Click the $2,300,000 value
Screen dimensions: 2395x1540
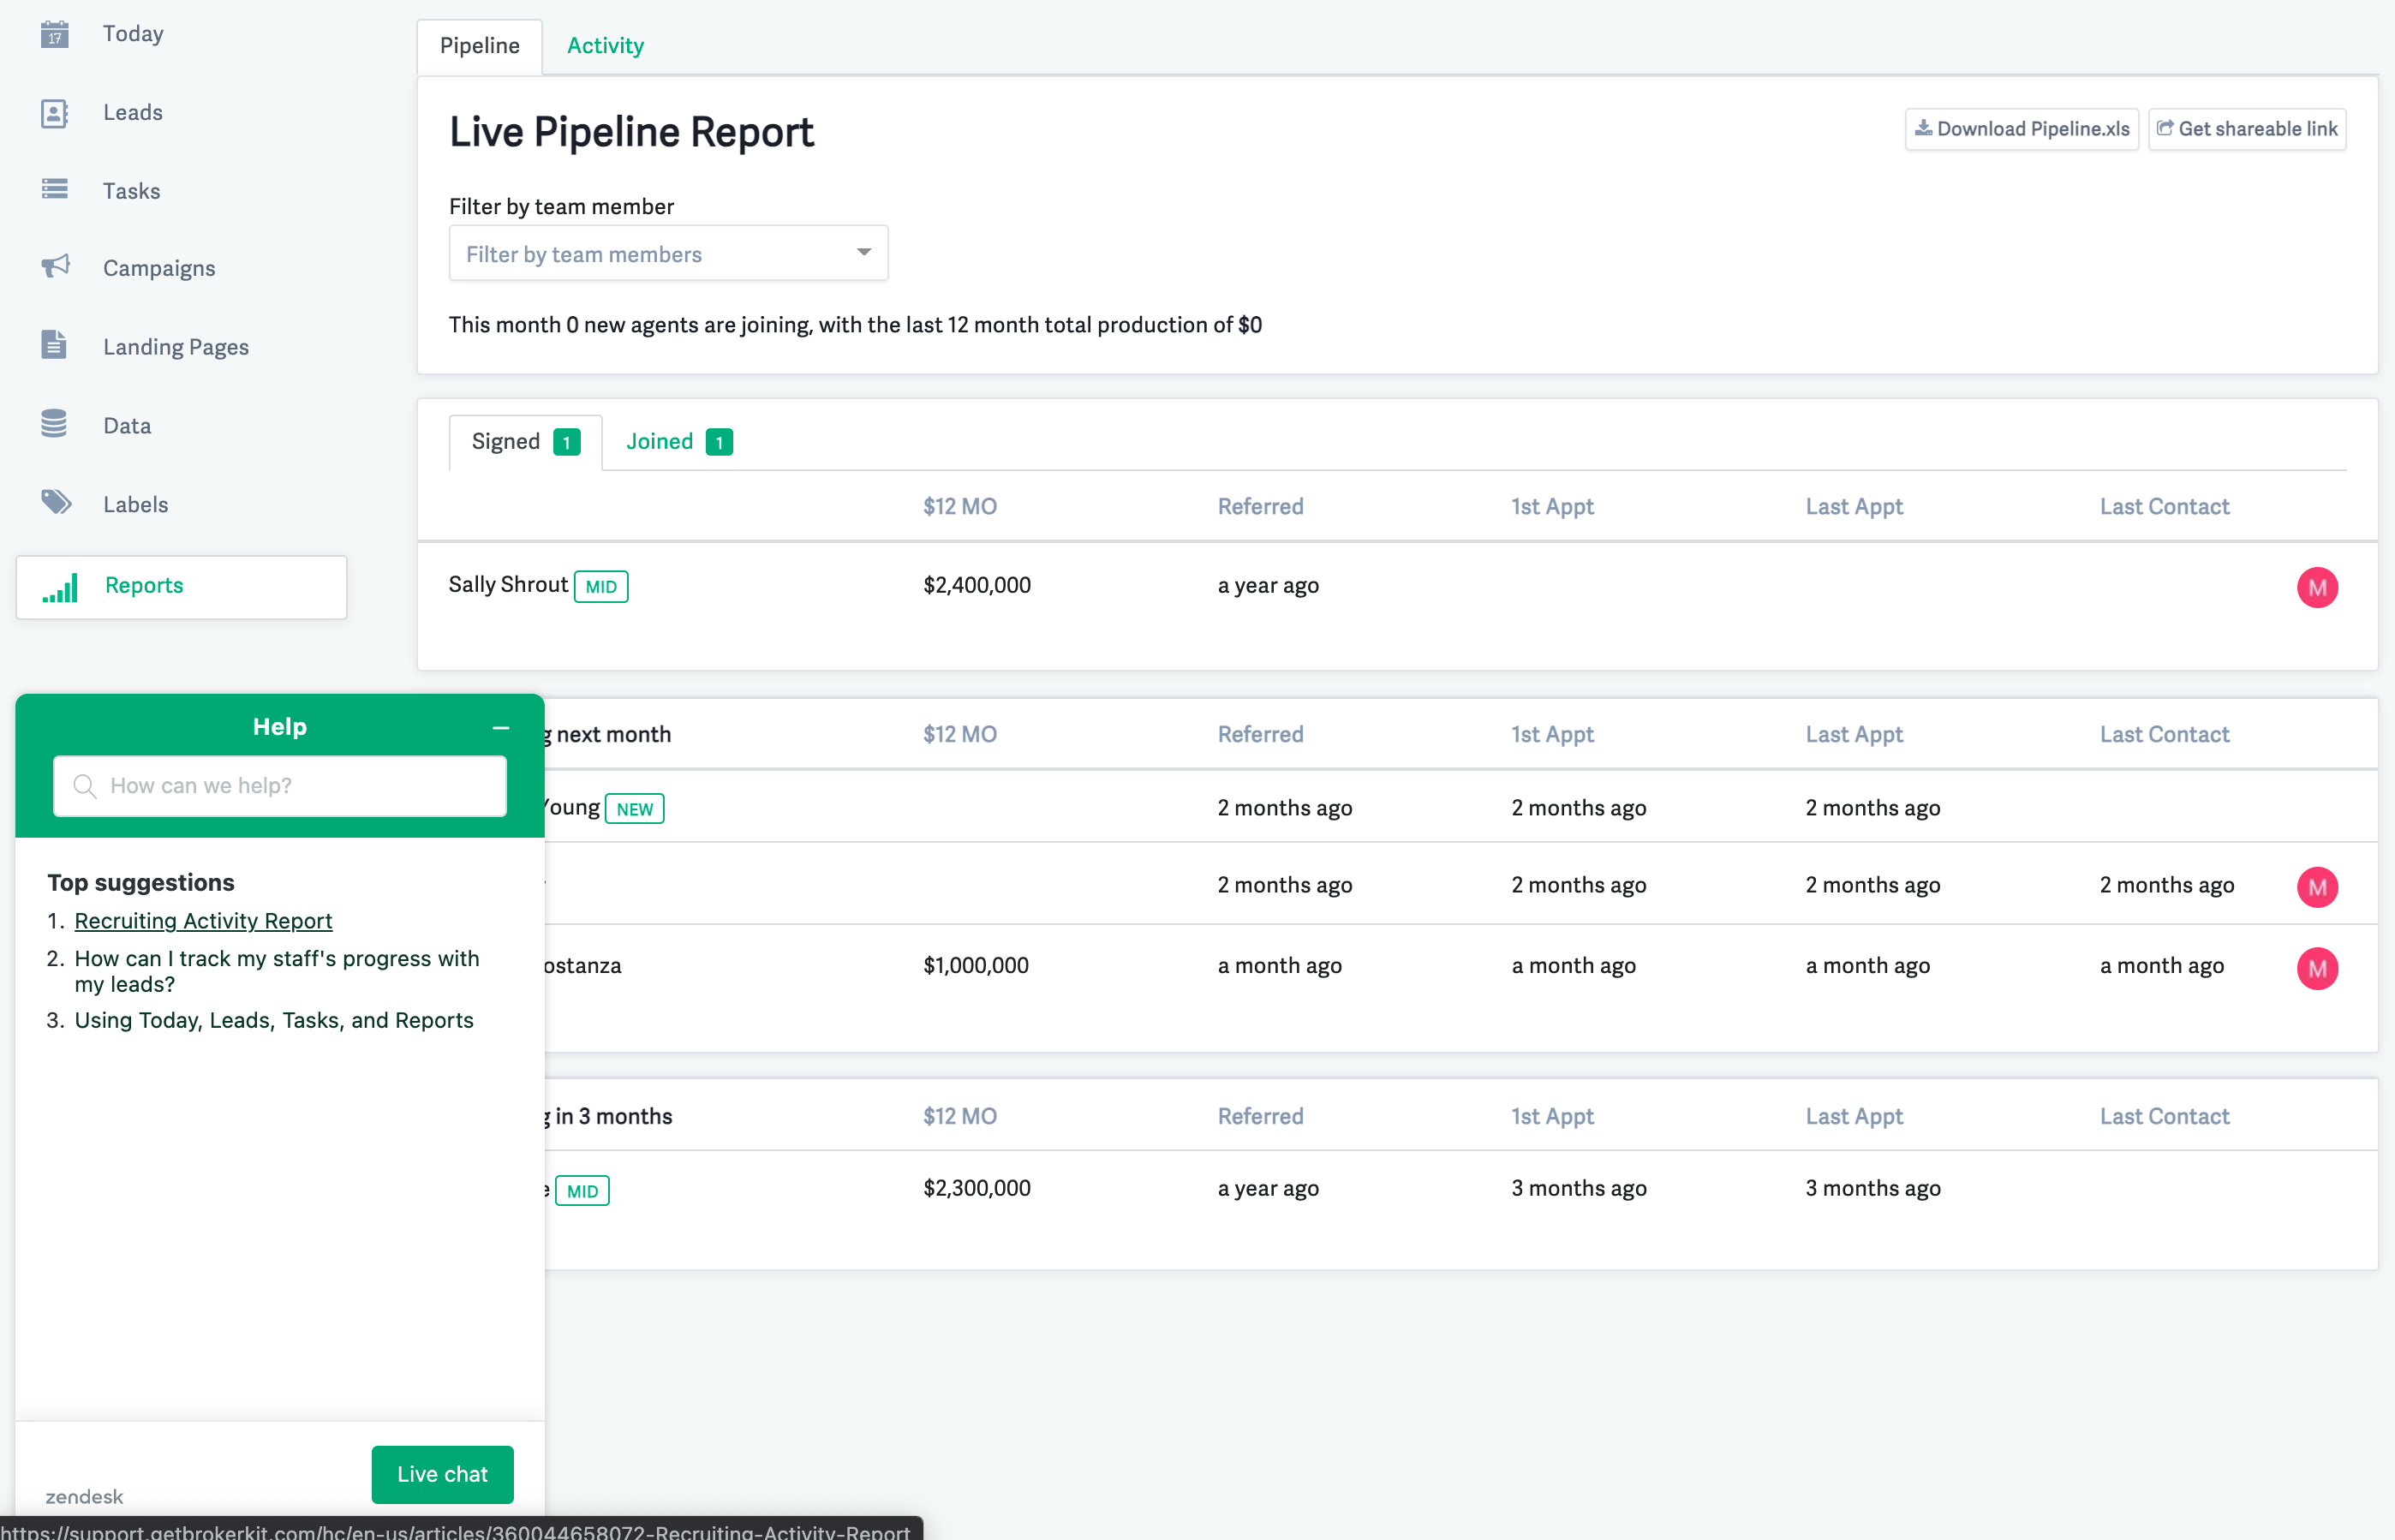tap(976, 1188)
